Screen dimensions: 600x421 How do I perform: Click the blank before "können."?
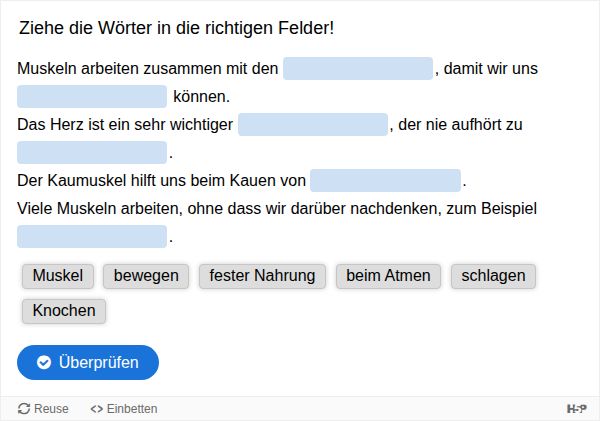(92, 97)
